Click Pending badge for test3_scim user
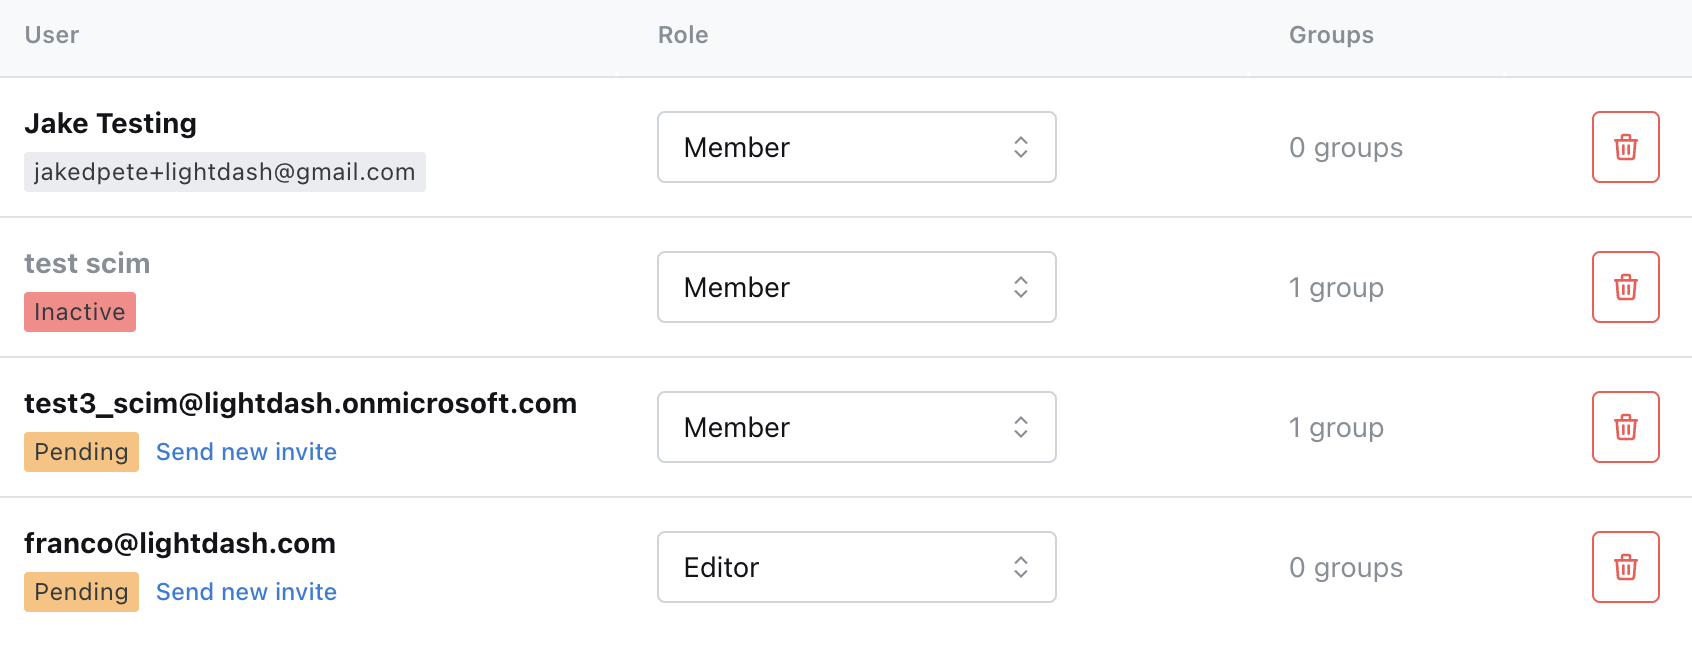The image size is (1692, 650). [81, 452]
